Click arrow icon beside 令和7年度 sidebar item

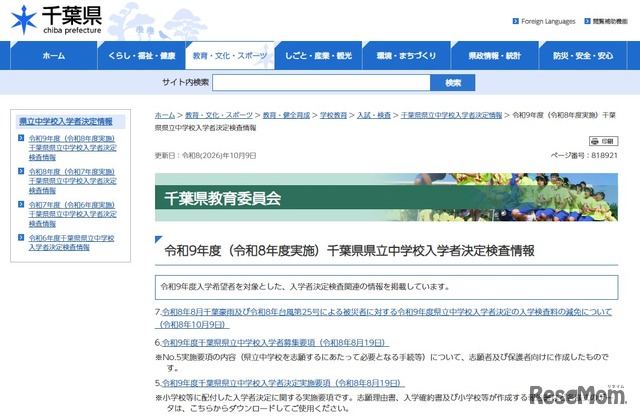point(21,204)
